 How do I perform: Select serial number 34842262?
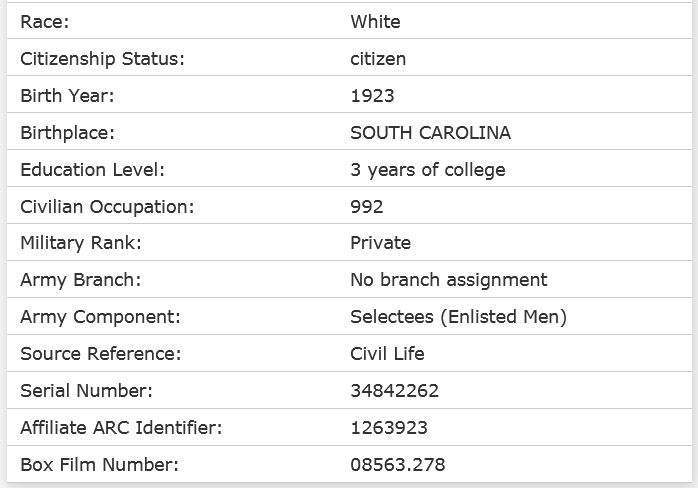pyautogui.click(x=394, y=391)
